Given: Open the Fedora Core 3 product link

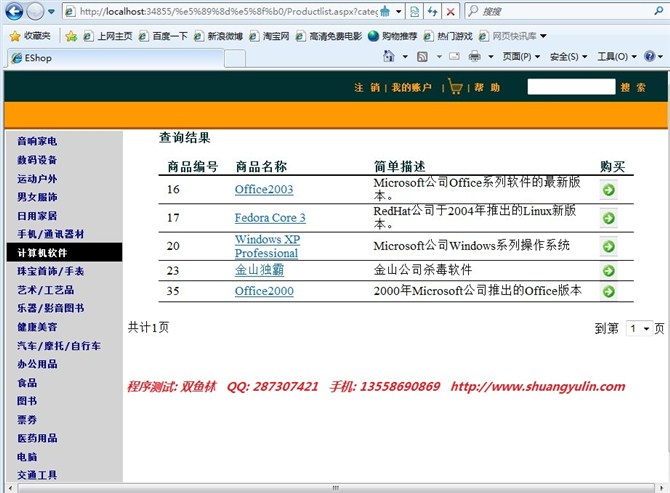Looking at the screenshot, I should (270, 218).
